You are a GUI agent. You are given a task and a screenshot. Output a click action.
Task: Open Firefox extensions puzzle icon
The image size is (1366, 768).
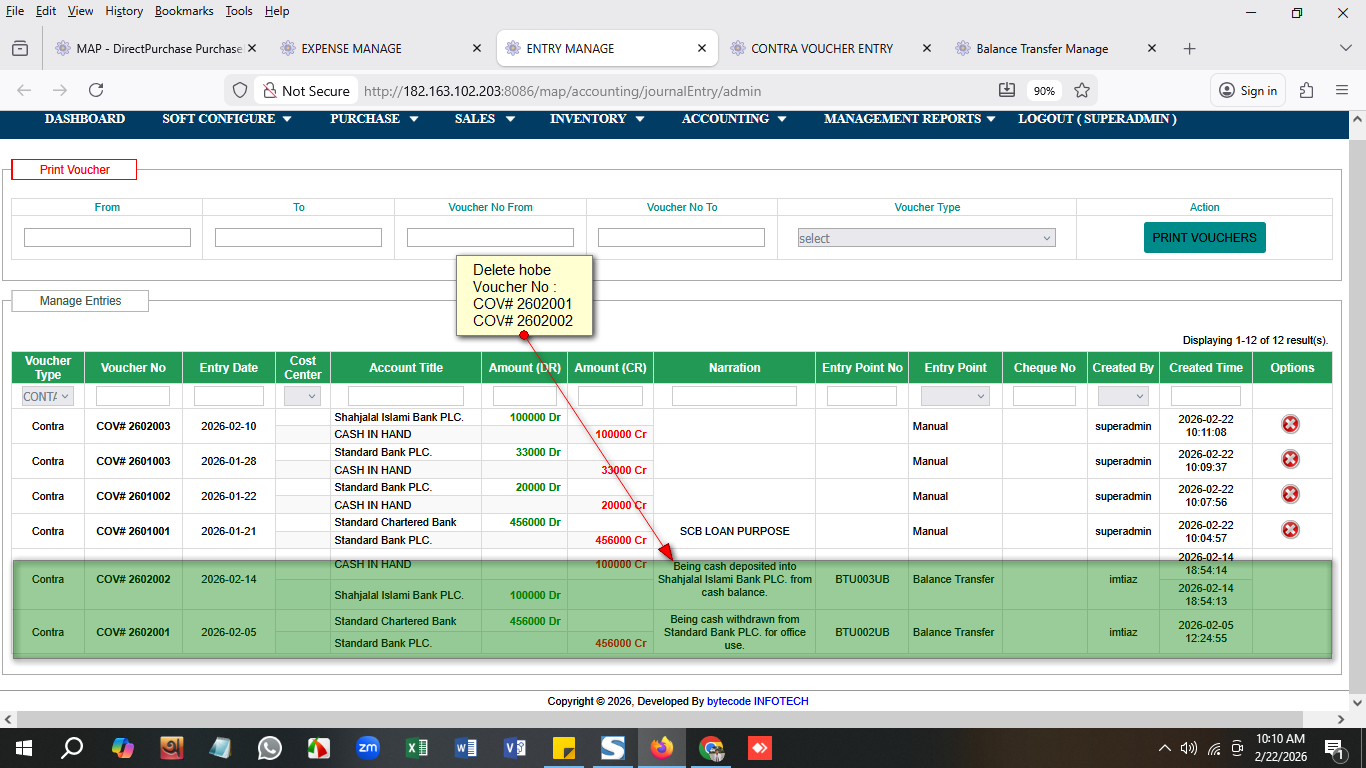click(1306, 90)
